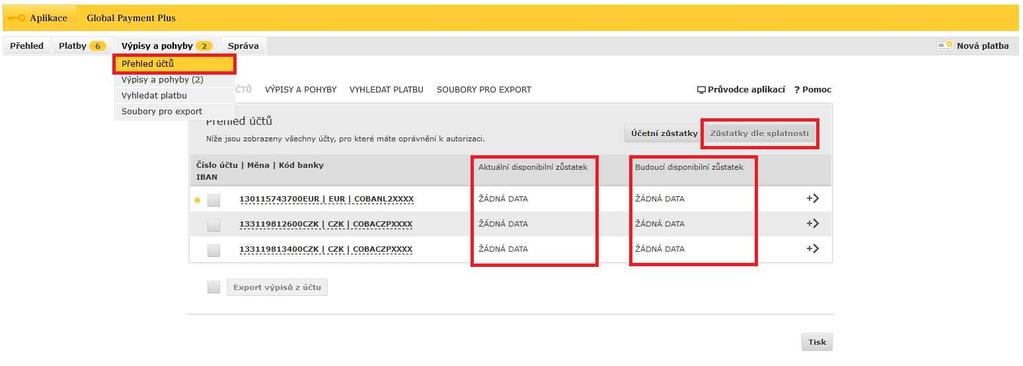Check the box for account 133119813400CZK
Image resolution: width=1023 pixels, height=366 pixels.
click(x=213, y=250)
